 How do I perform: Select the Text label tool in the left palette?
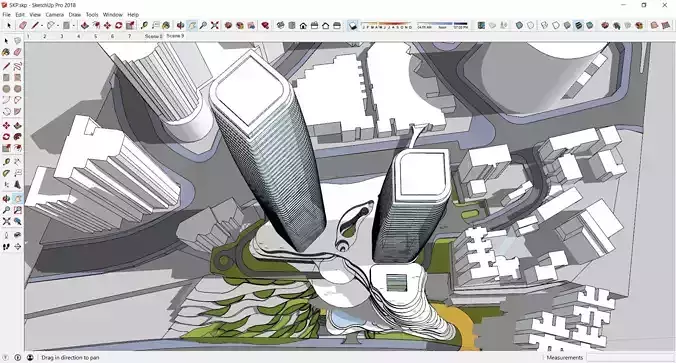click(17, 173)
